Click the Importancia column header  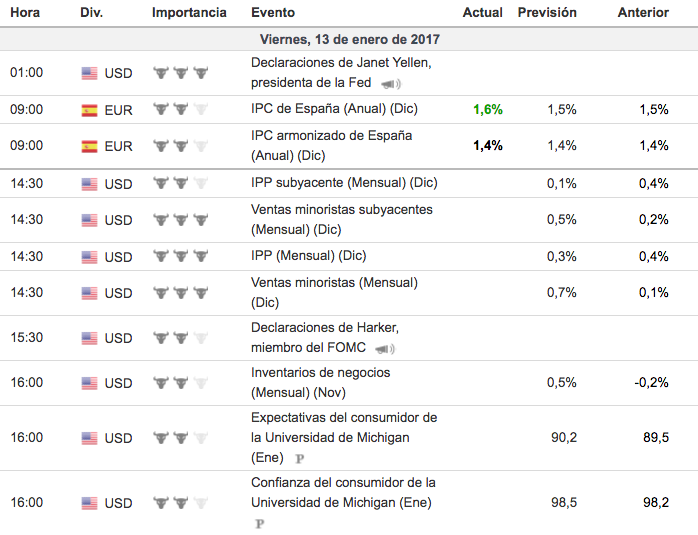click(x=189, y=13)
